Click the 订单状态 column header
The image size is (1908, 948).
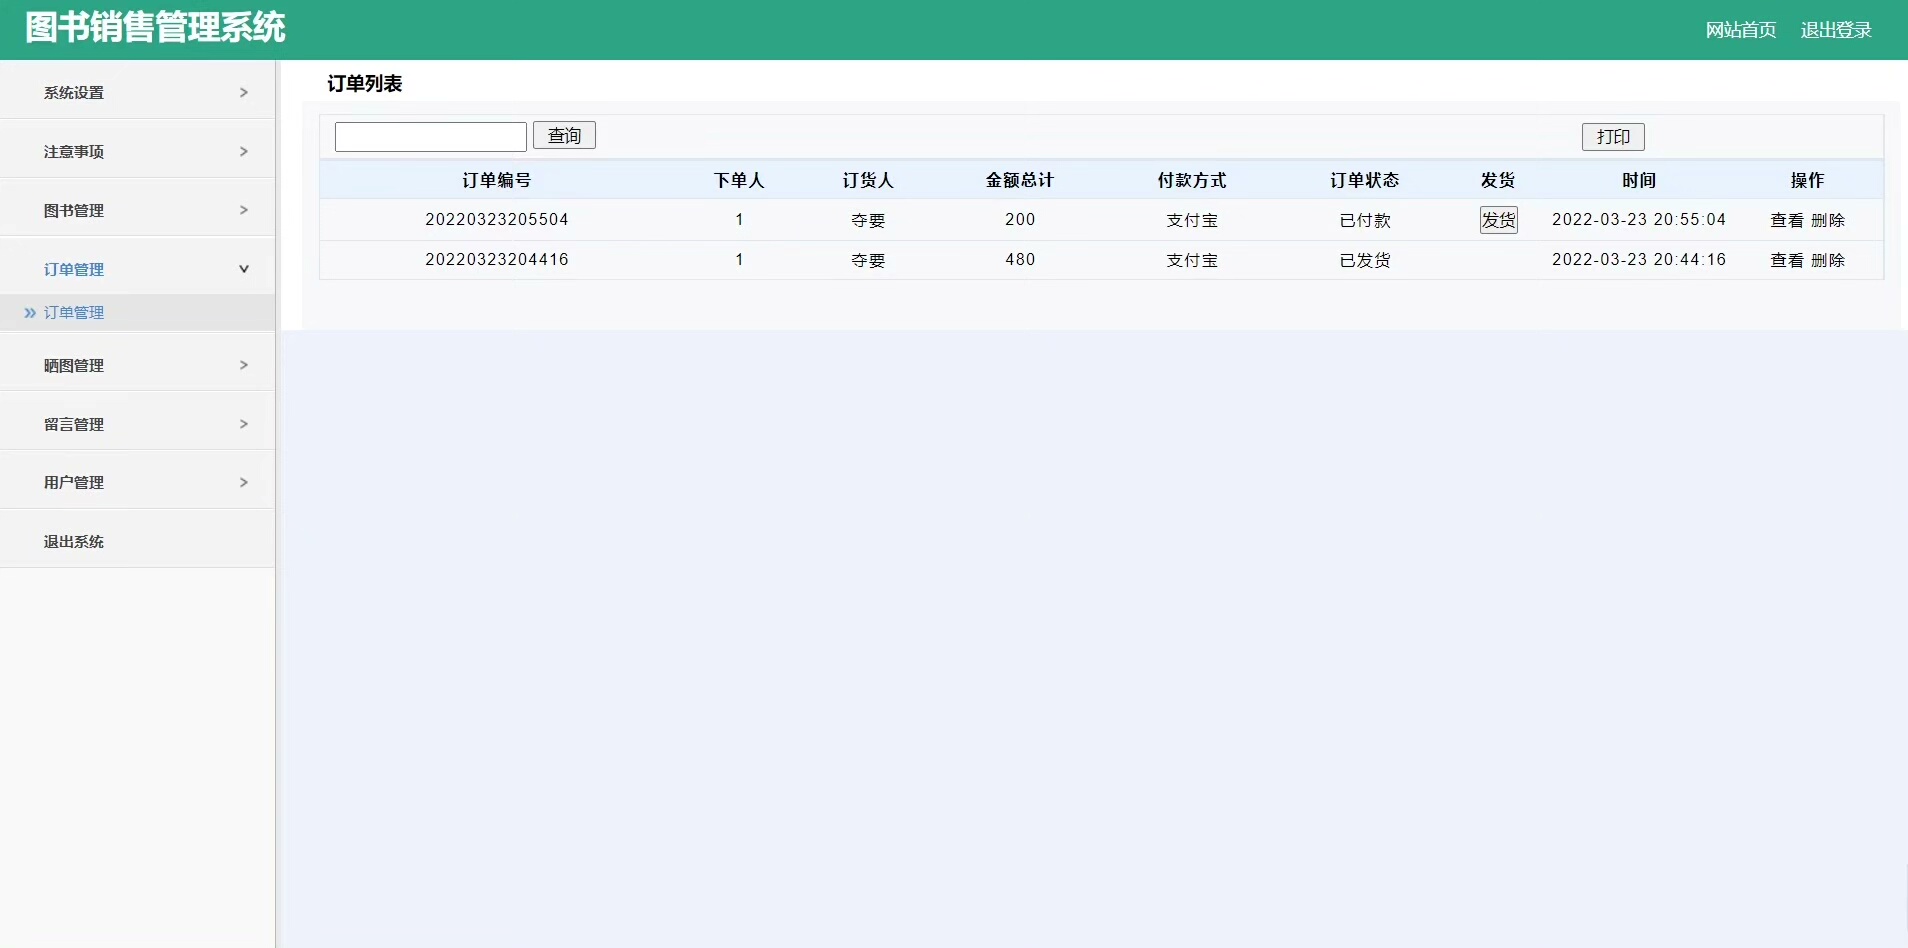(1365, 180)
